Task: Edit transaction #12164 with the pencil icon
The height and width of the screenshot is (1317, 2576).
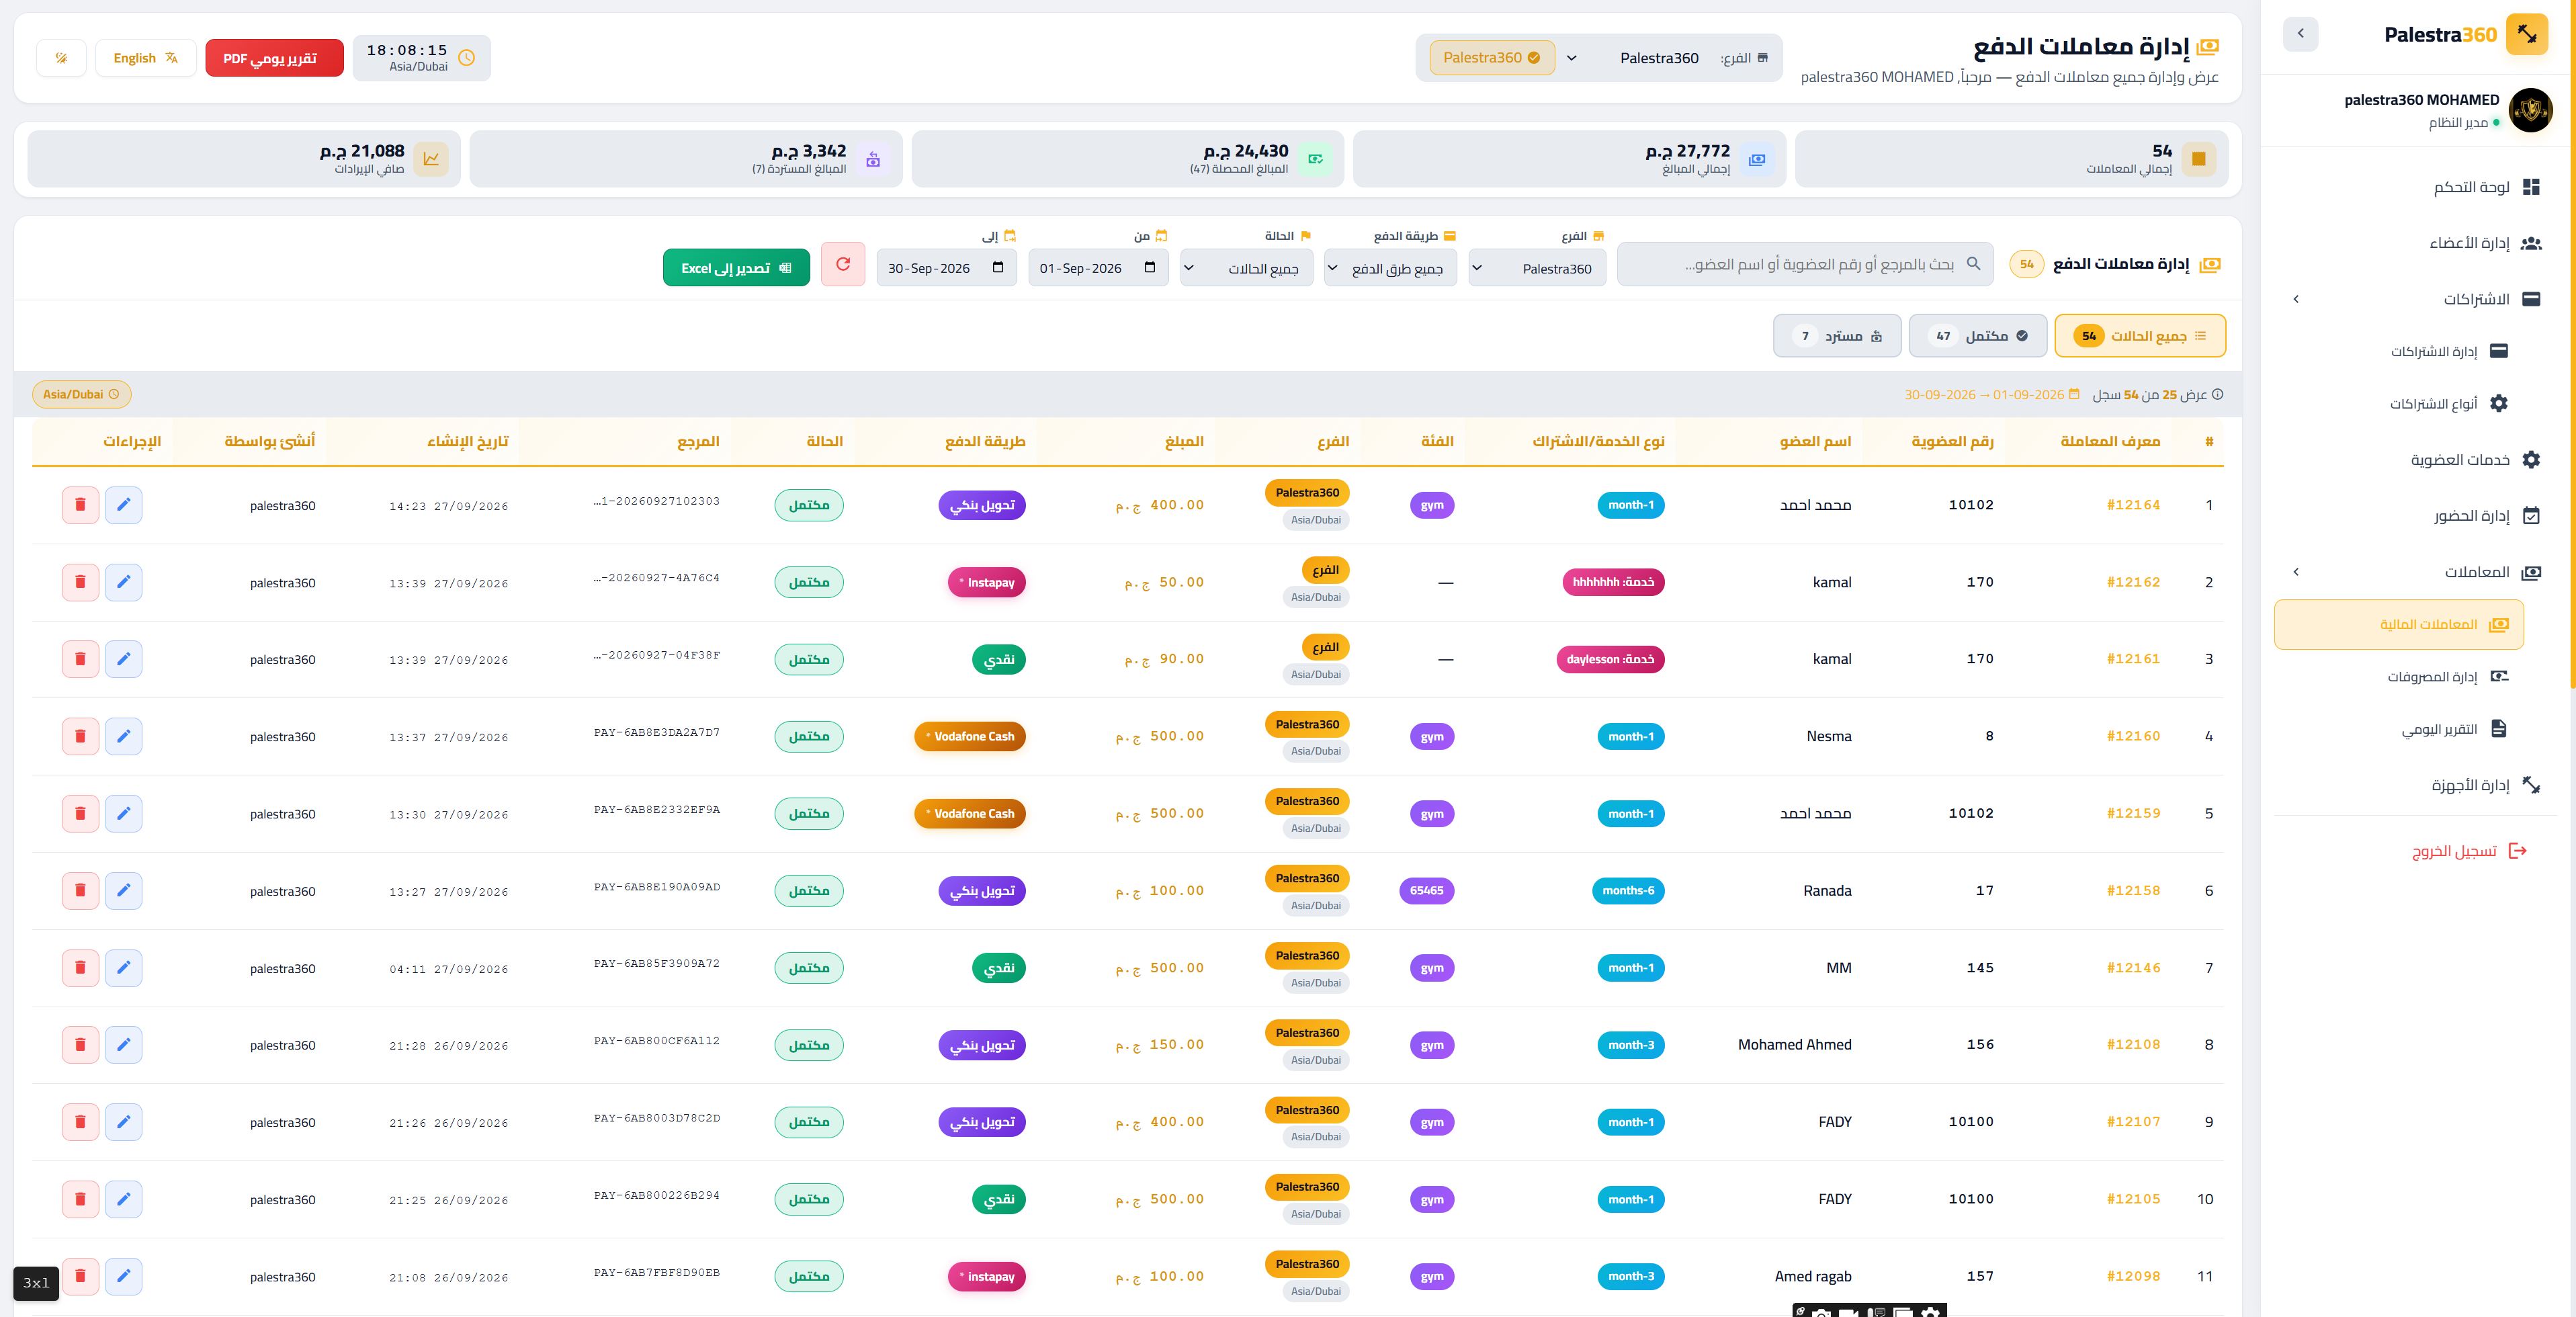Action: tap(123, 505)
